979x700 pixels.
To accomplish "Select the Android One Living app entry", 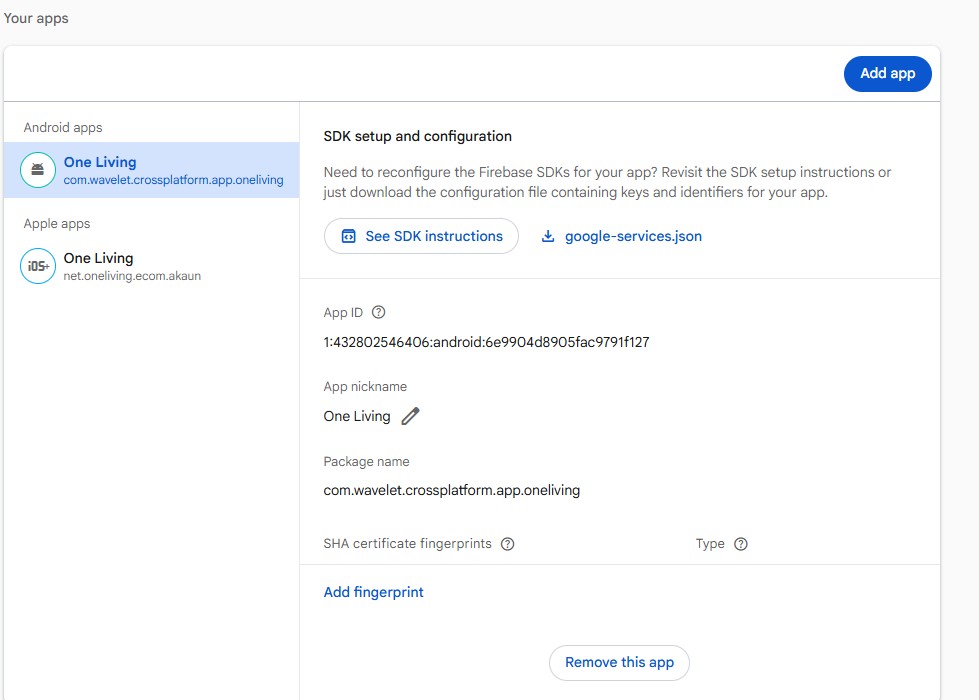I will [150, 169].
